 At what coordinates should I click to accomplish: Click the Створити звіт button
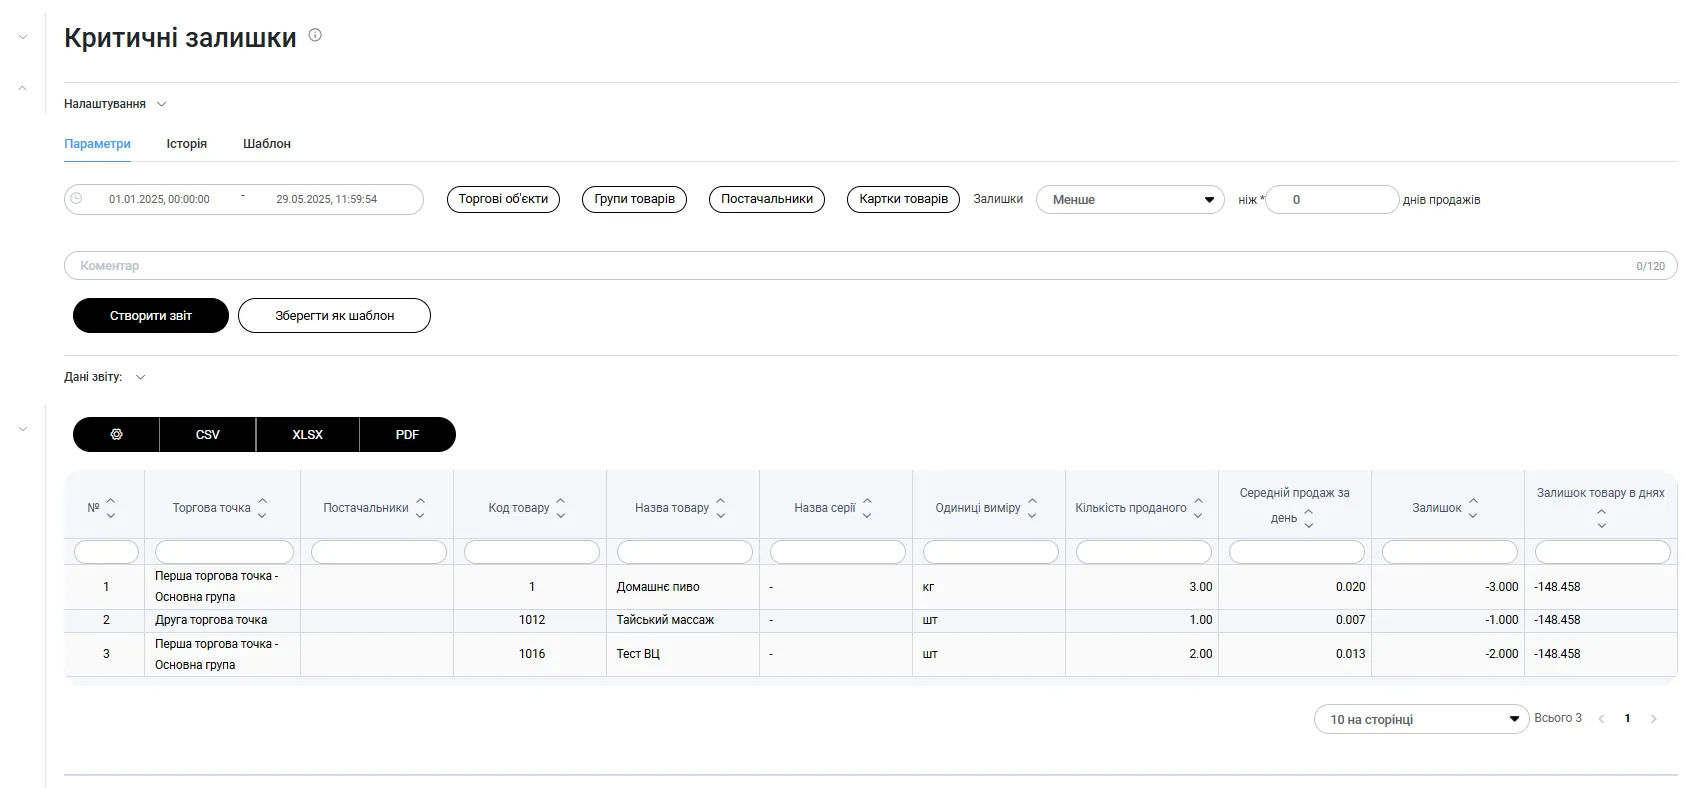click(x=151, y=316)
